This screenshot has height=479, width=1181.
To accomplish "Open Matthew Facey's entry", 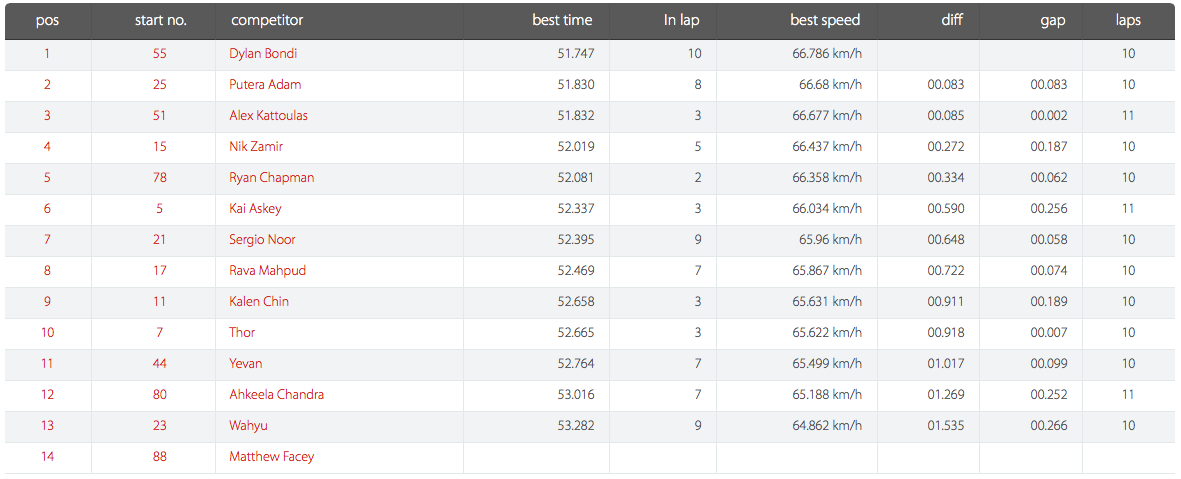I will click(x=272, y=456).
